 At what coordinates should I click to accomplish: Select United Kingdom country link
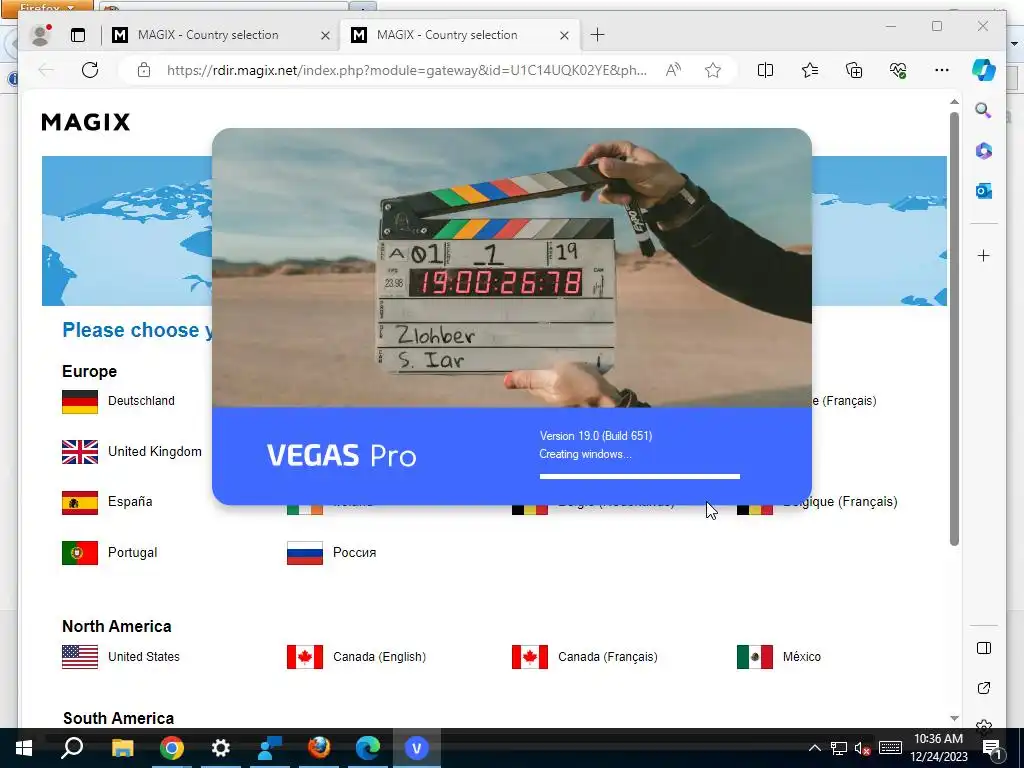point(155,451)
